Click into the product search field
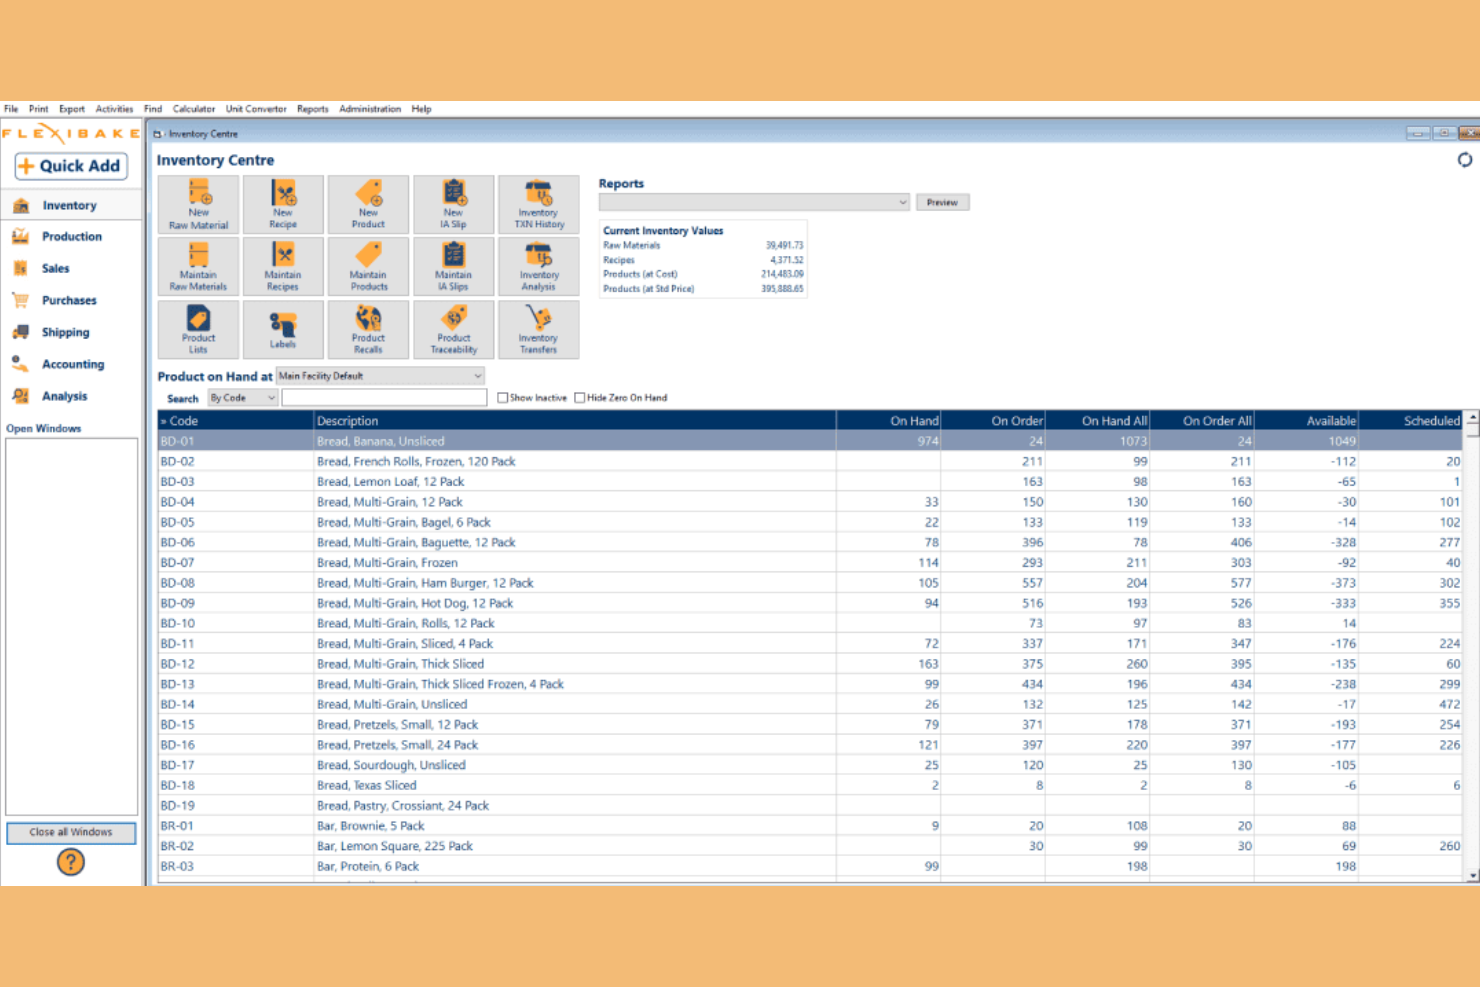 point(384,398)
